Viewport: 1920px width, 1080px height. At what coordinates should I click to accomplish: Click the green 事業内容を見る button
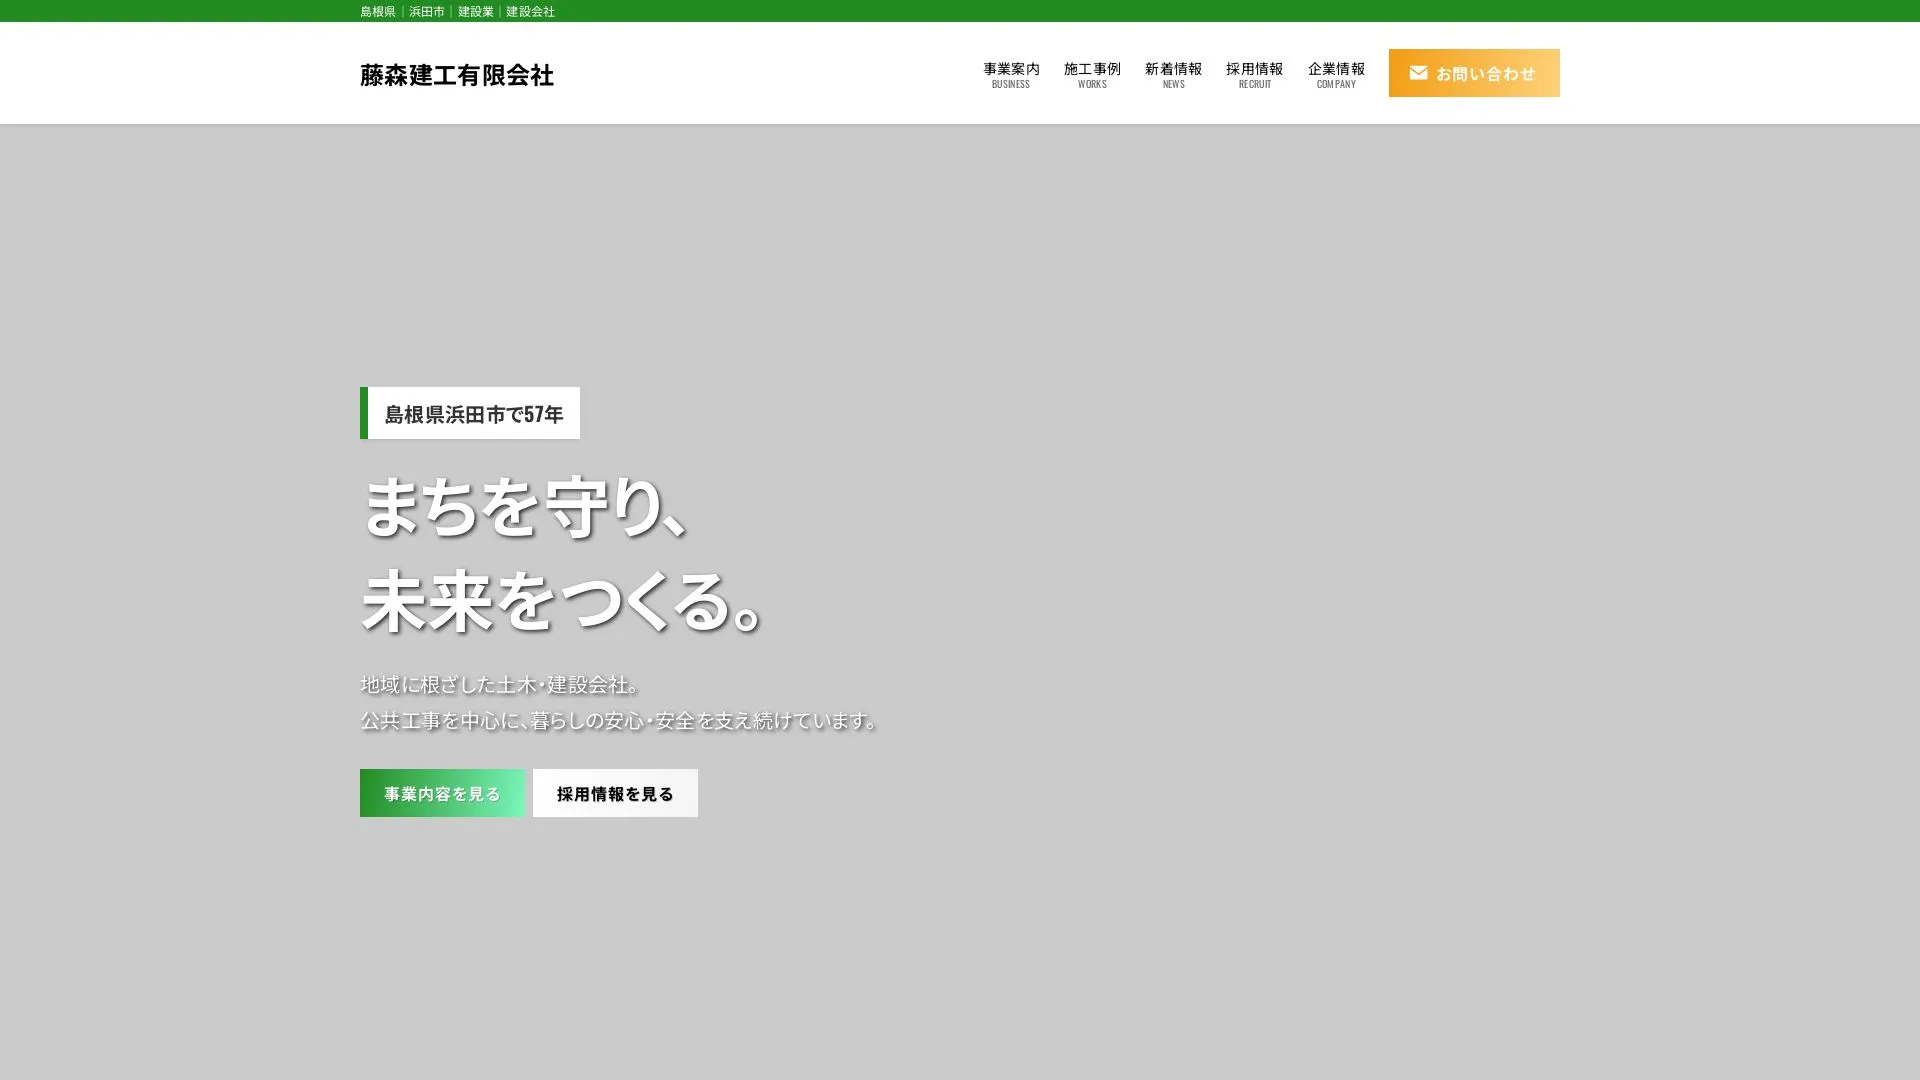[x=442, y=793]
